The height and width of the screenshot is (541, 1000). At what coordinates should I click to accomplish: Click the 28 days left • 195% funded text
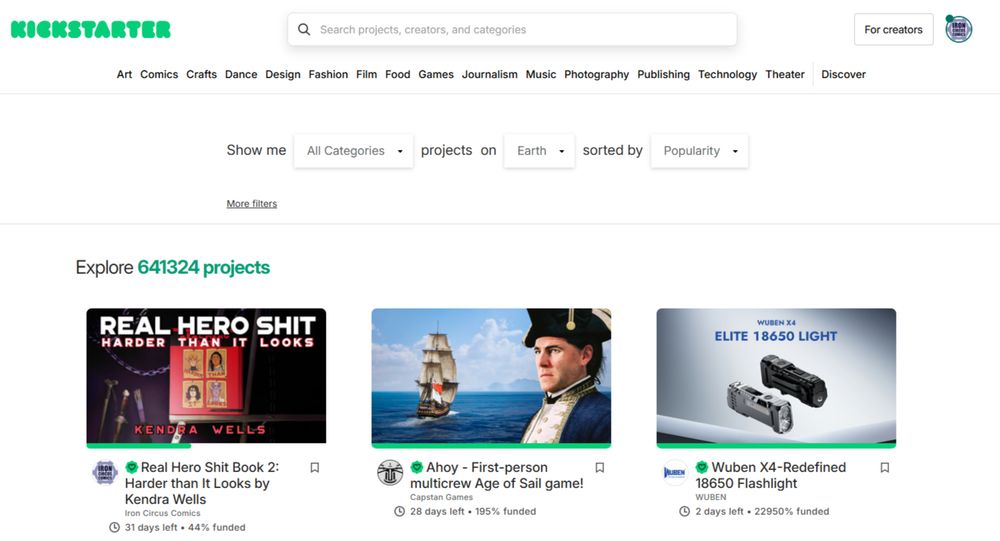pyautogui.click(x=473, y=512)
